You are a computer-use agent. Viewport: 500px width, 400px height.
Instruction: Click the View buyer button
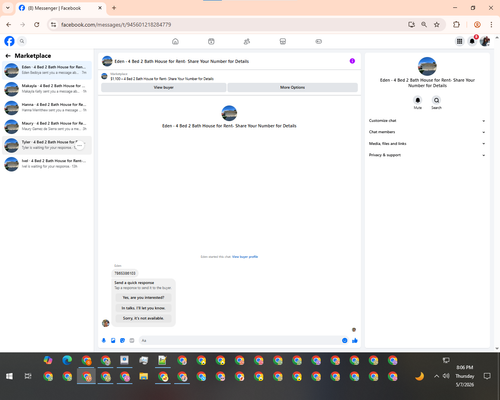point(163,87)
